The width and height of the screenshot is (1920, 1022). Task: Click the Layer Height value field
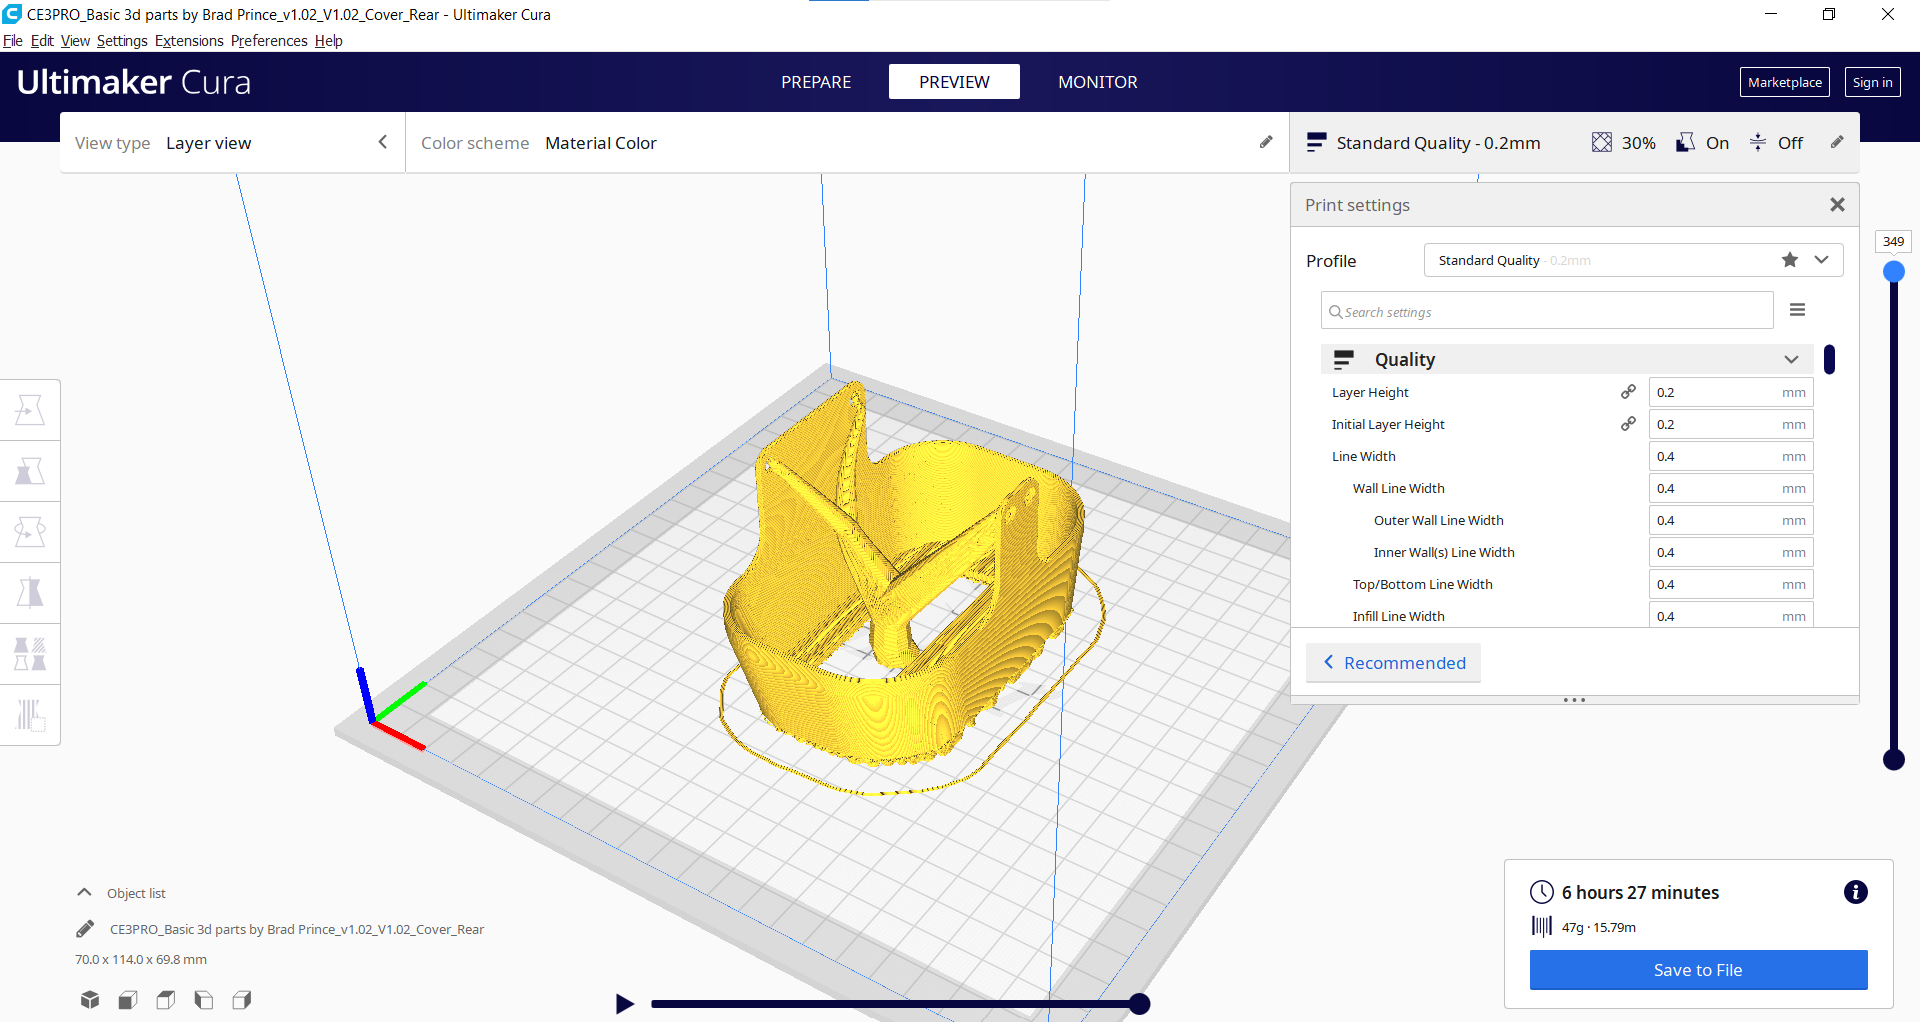1731,392
